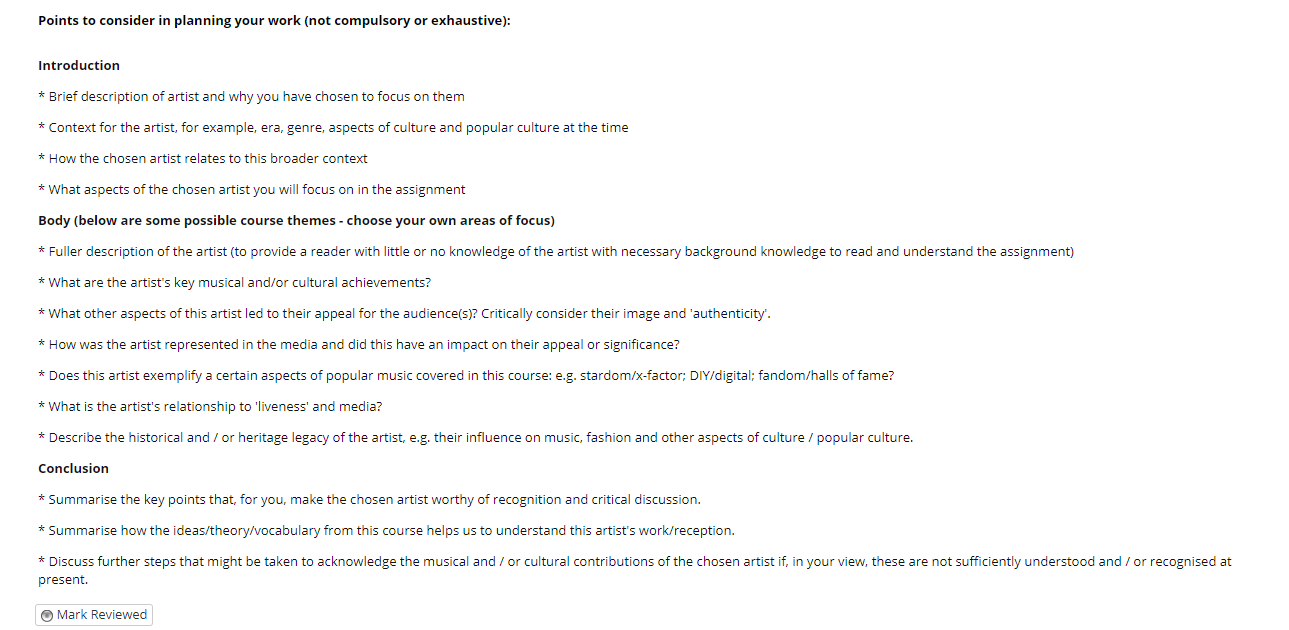Click the 'liveness' and media question
Screen dimensions: 1289x630
pos(210,407)
